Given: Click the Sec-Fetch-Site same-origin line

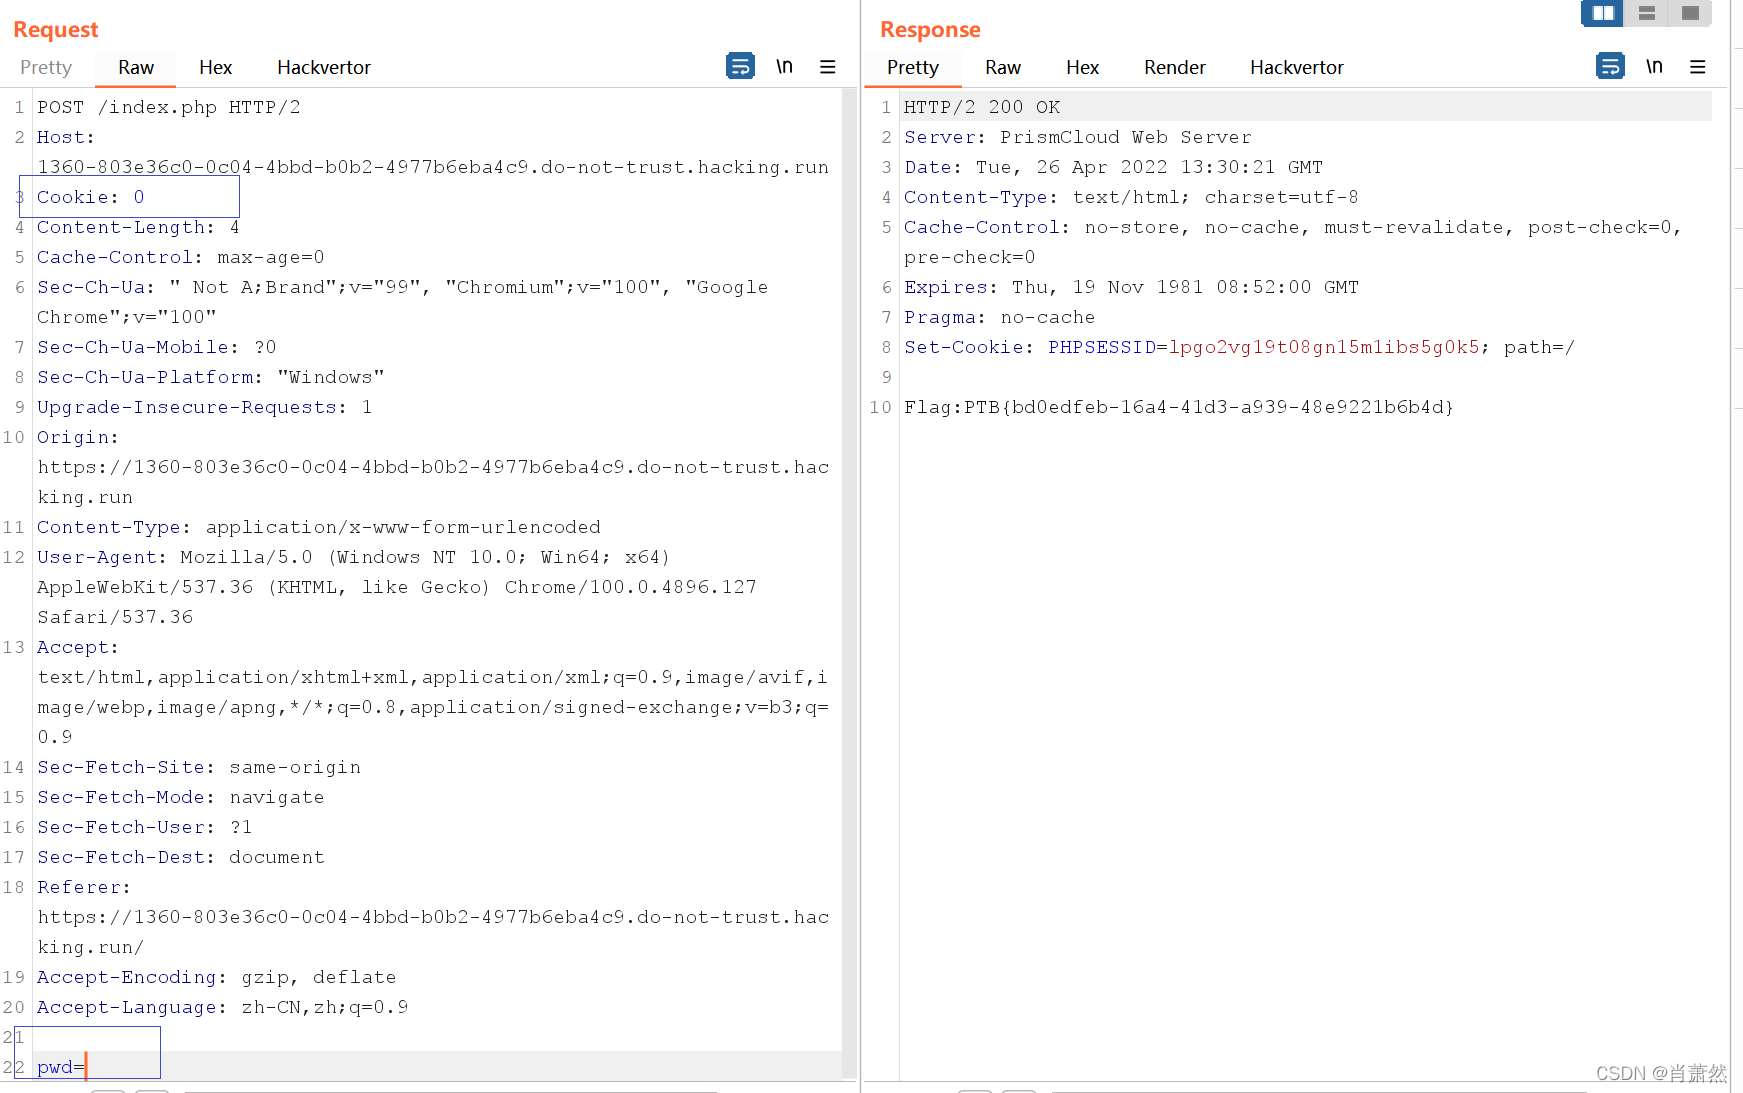Looking at the screenshot, I should click(x=199, y=767).
